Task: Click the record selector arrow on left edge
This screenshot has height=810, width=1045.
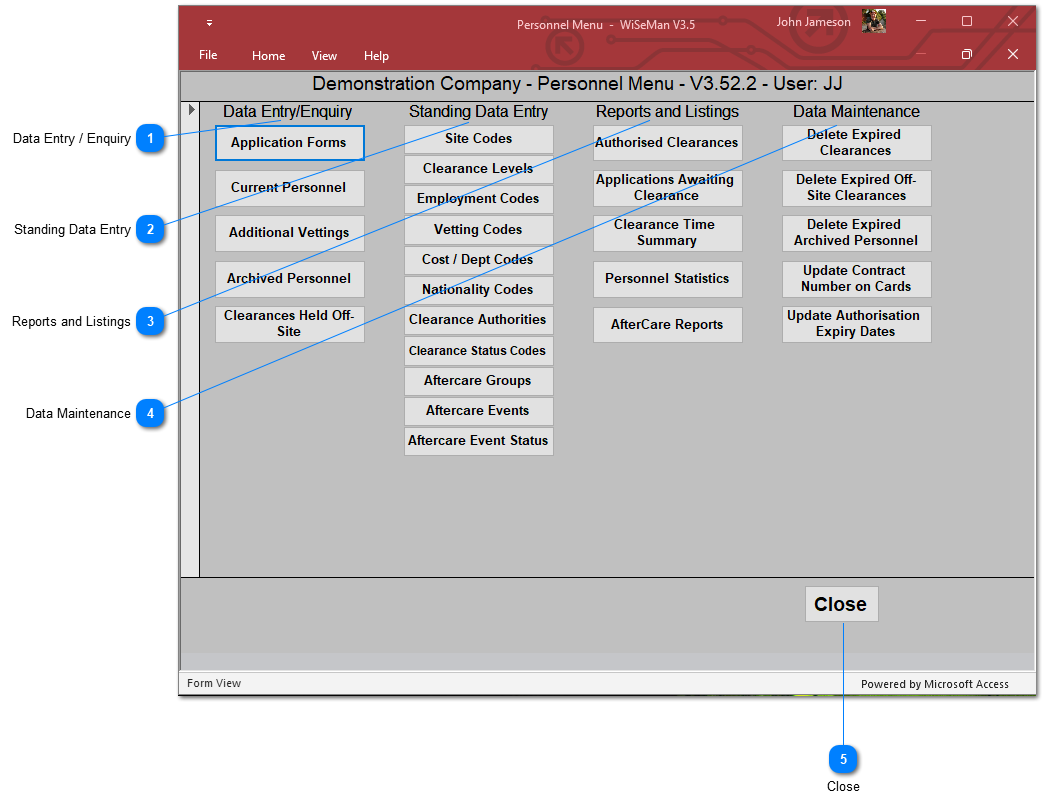Action: pyautogui.click(x=191, y=109)
